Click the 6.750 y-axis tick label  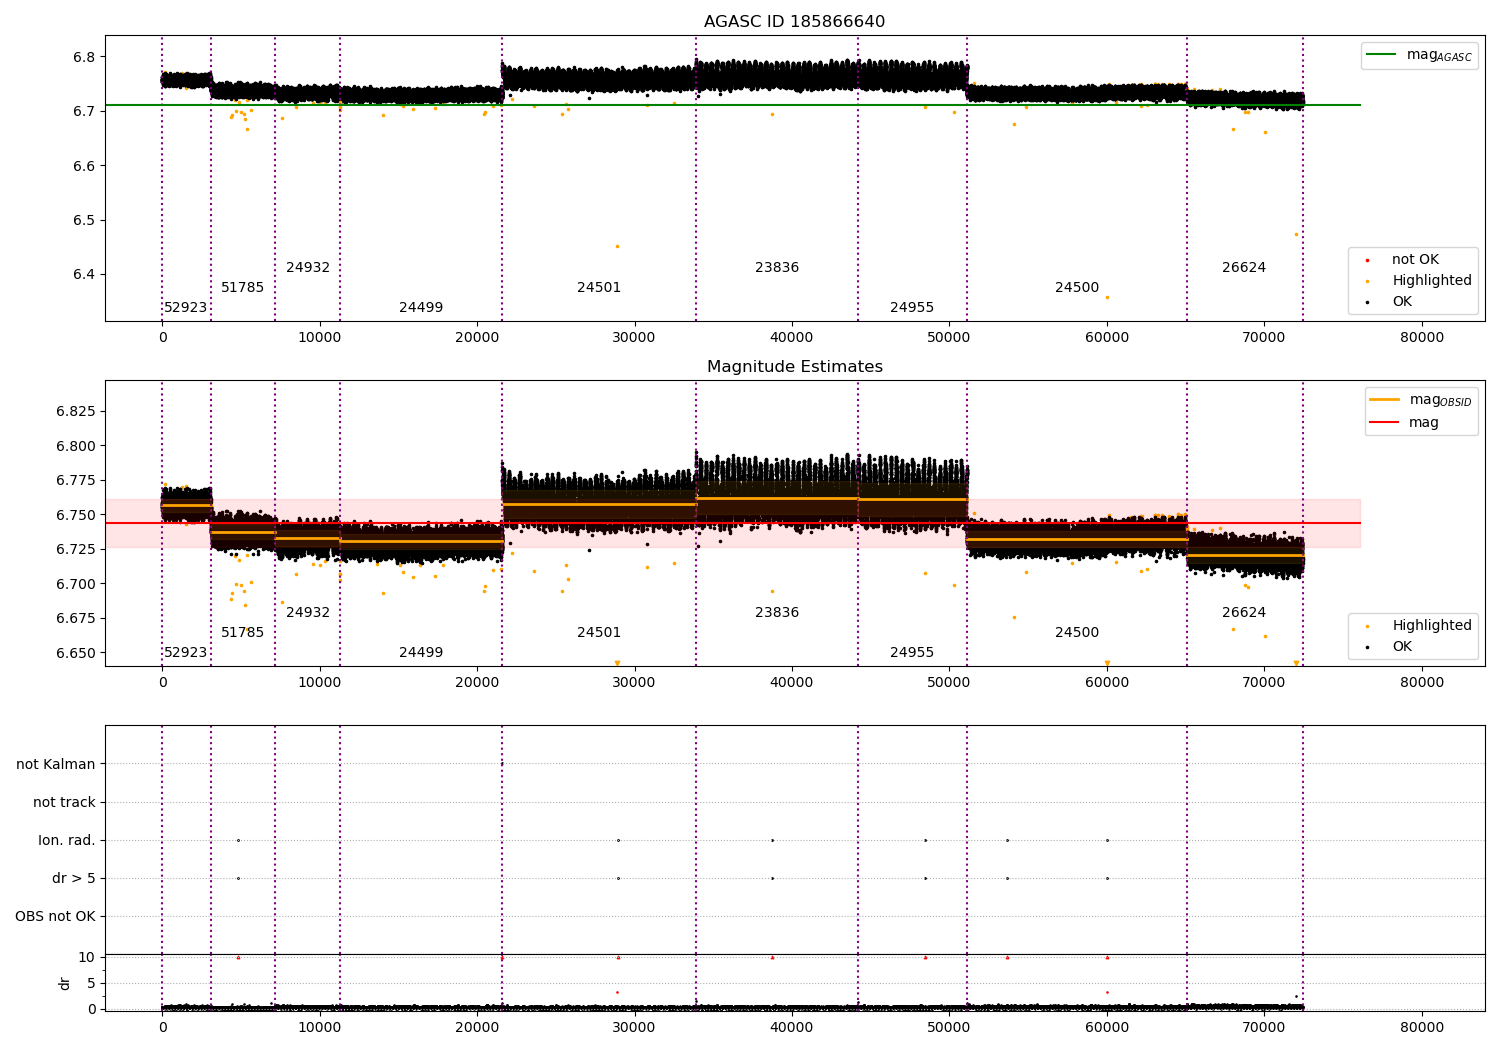click(75, 515)
